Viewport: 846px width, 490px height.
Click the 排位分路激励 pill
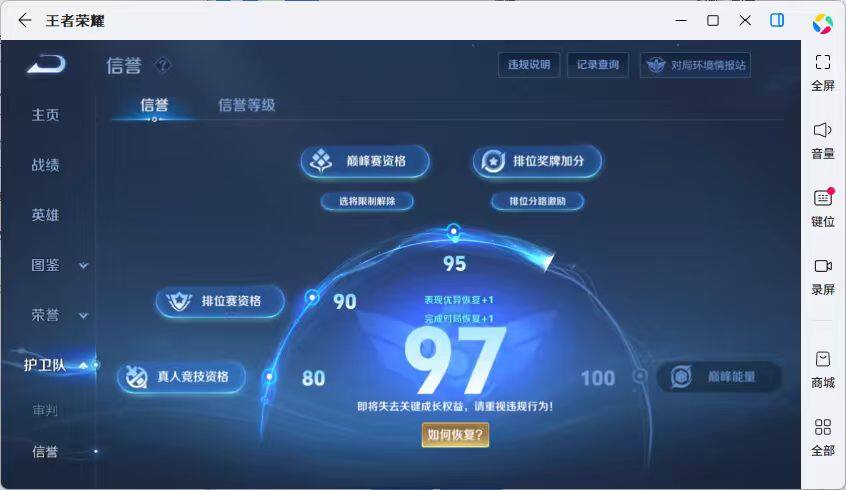pyautogui.click(x=537, y=201)
